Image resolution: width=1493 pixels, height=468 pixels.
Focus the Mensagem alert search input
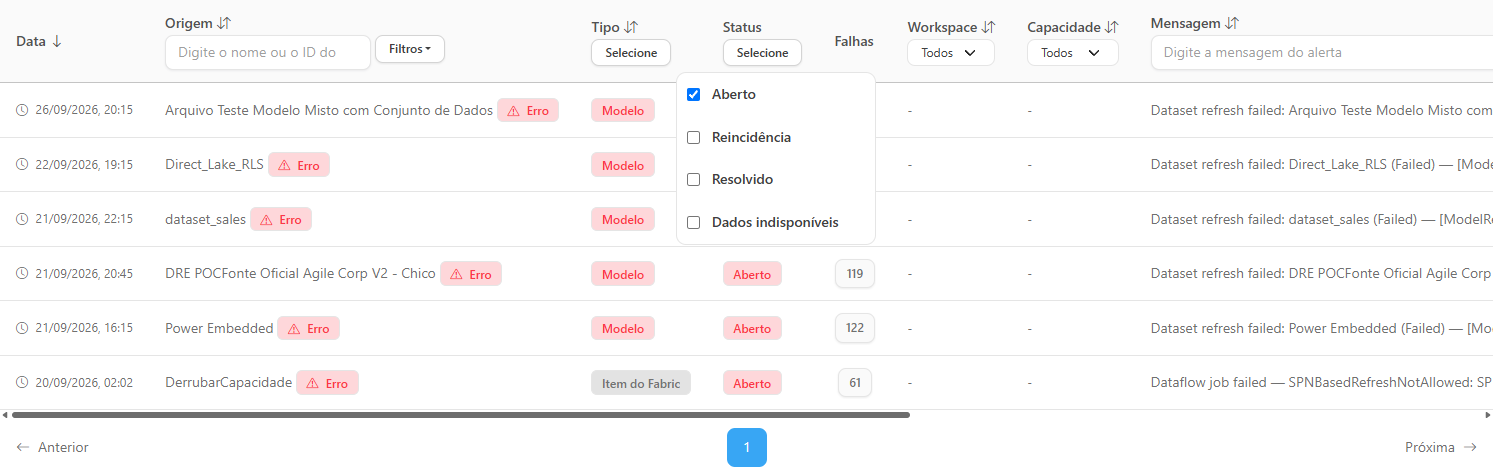pos(1321,52)
